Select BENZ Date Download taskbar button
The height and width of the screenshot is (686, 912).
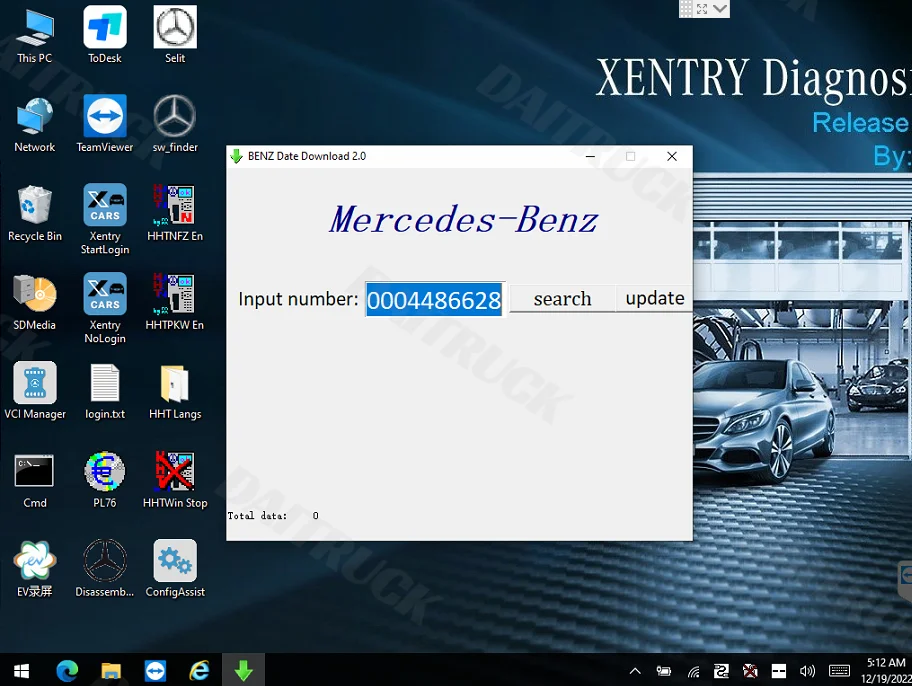point(244,671)
